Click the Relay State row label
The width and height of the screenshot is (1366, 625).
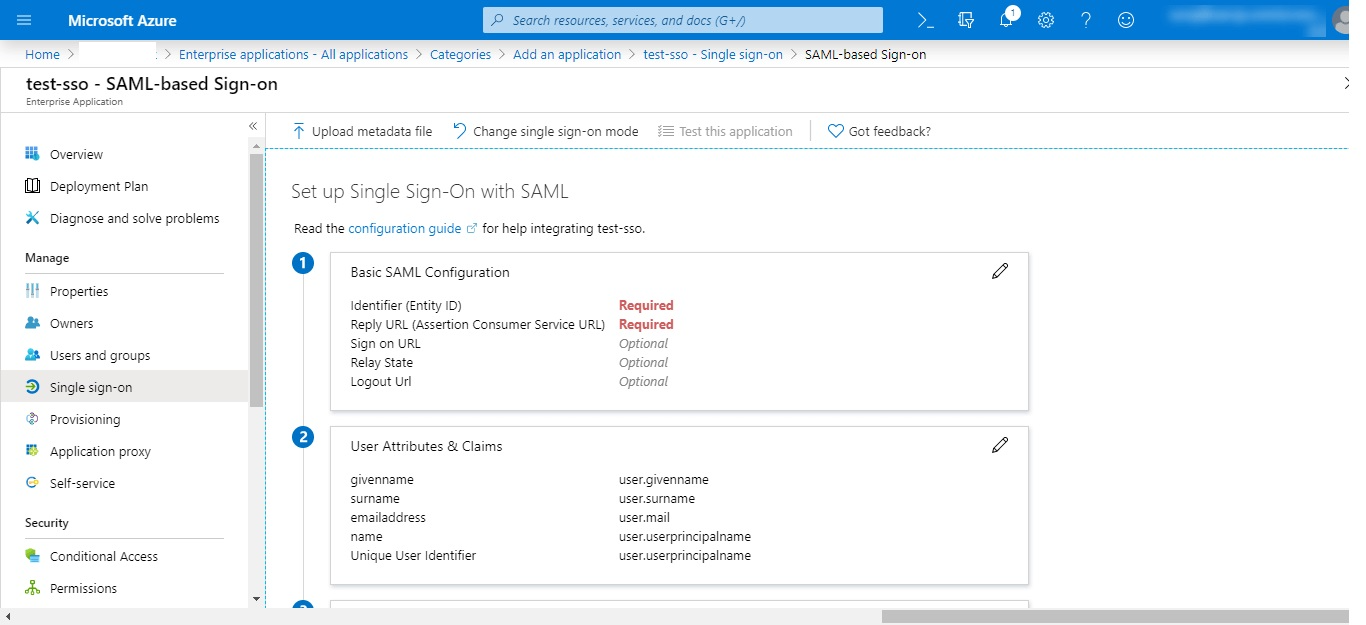click(382, 362)
